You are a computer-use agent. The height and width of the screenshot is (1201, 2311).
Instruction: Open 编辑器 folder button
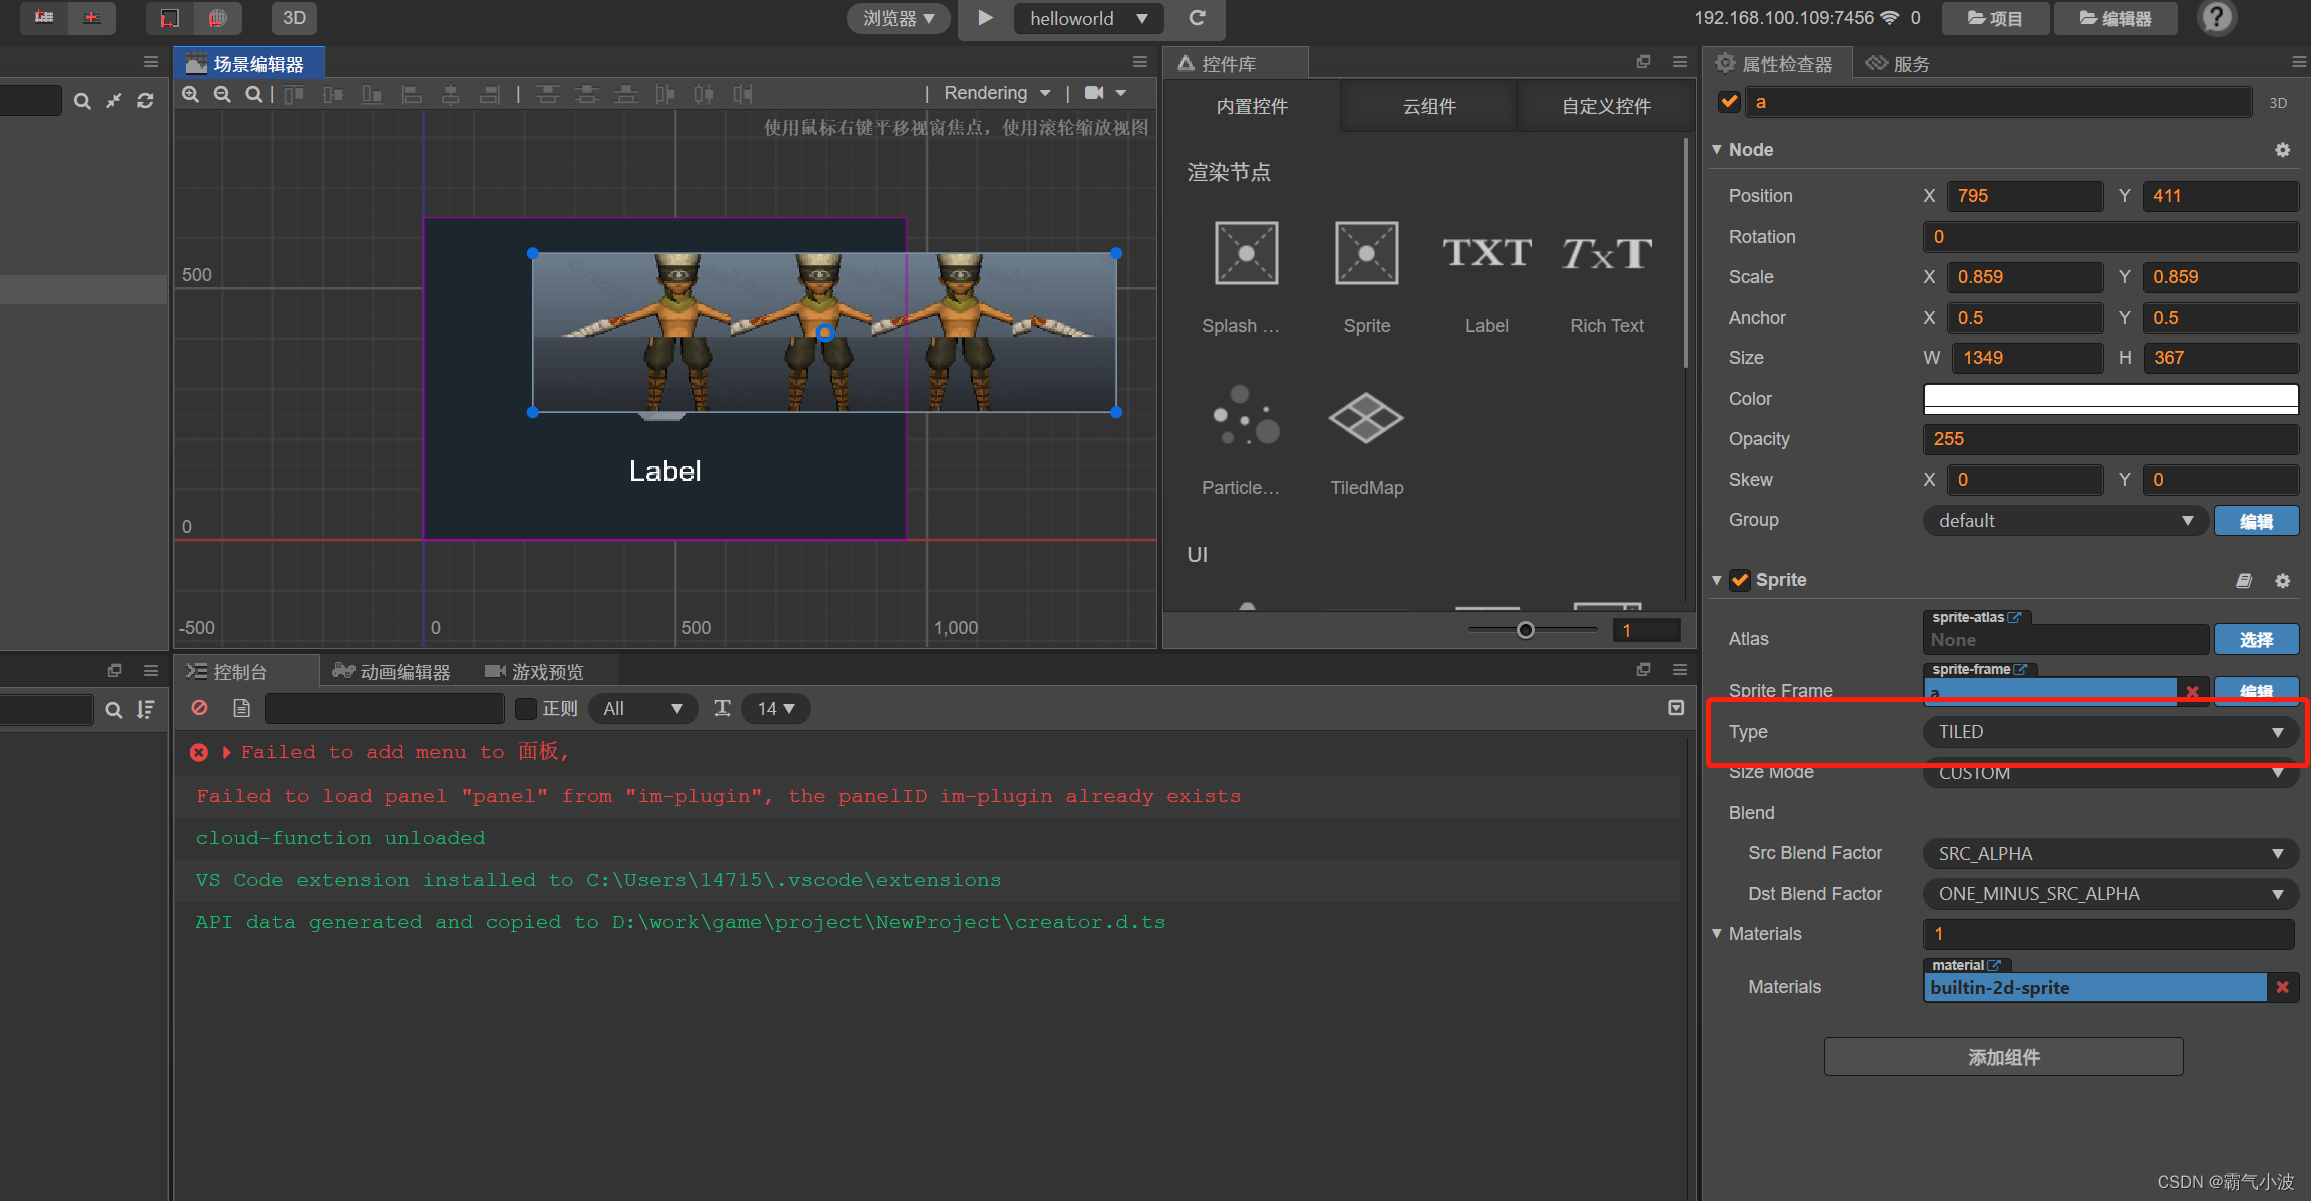pyautogui.click(x=2115, y=18)
